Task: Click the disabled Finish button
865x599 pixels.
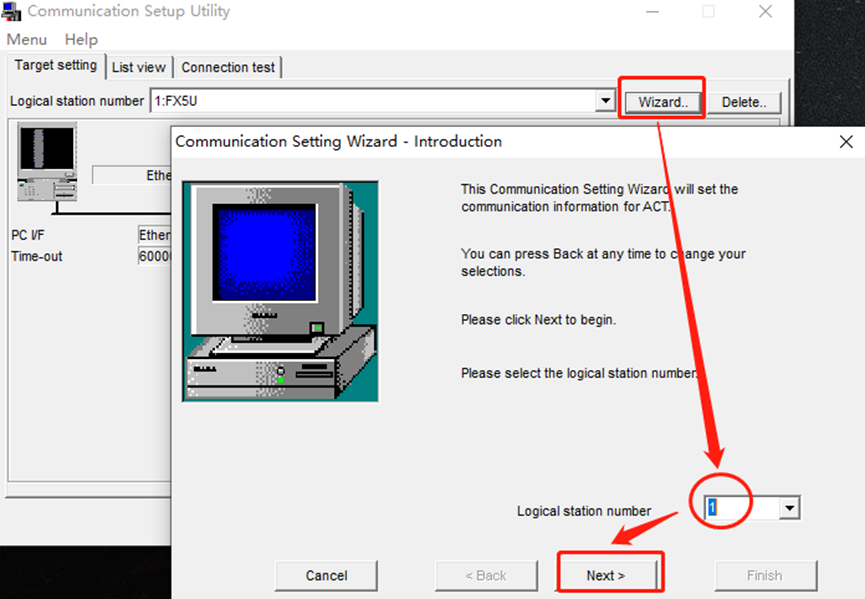Action: pos(766,575)
